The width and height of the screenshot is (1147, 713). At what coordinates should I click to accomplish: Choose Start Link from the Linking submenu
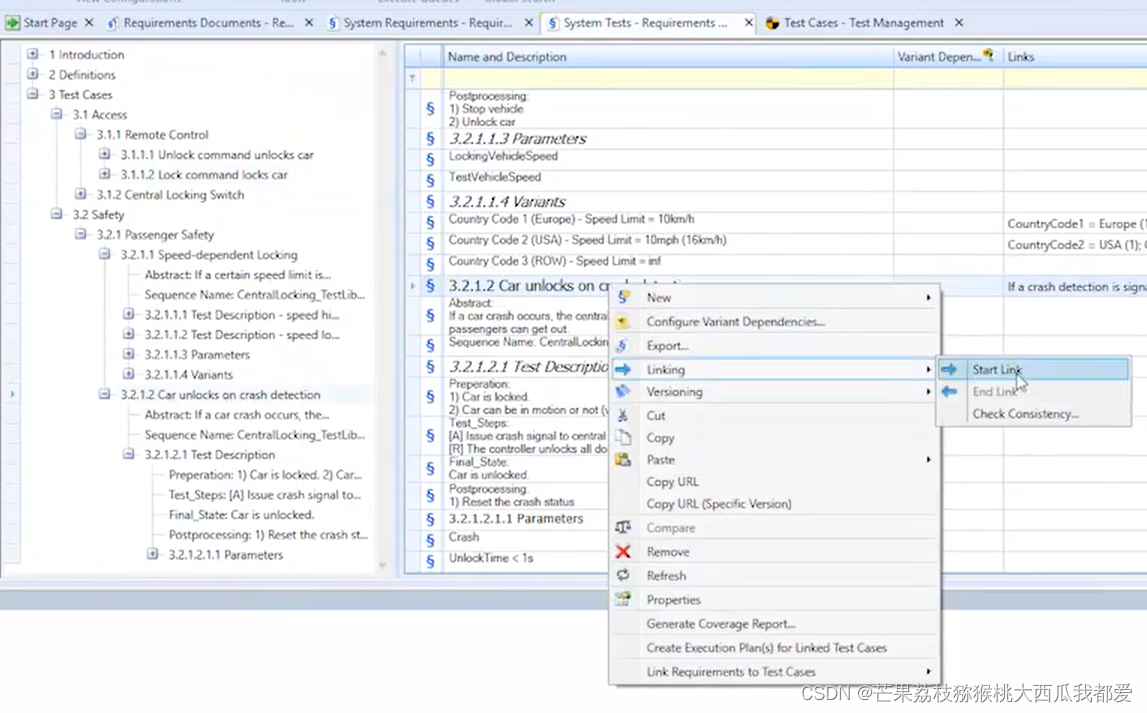click(1033, 369)
